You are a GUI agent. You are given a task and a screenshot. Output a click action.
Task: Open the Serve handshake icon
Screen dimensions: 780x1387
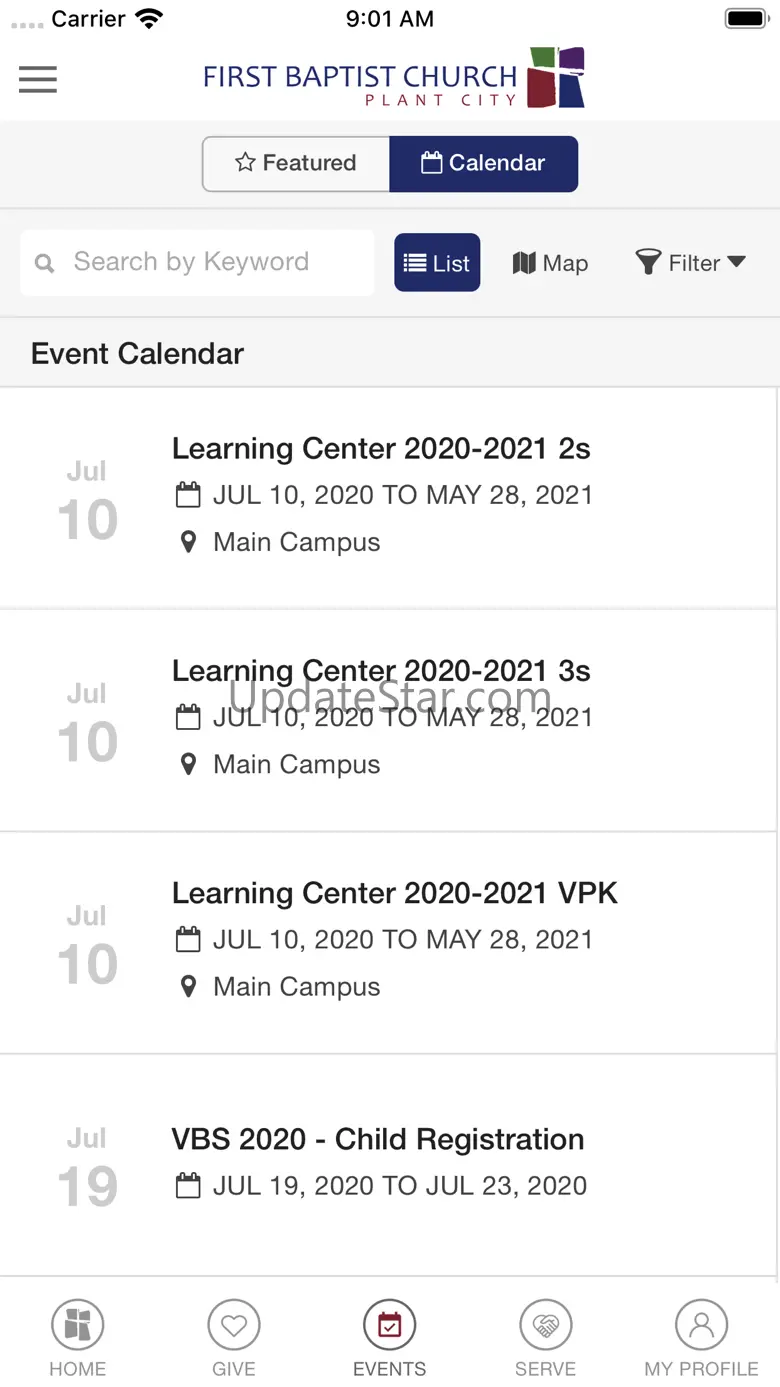point(546,1326)
